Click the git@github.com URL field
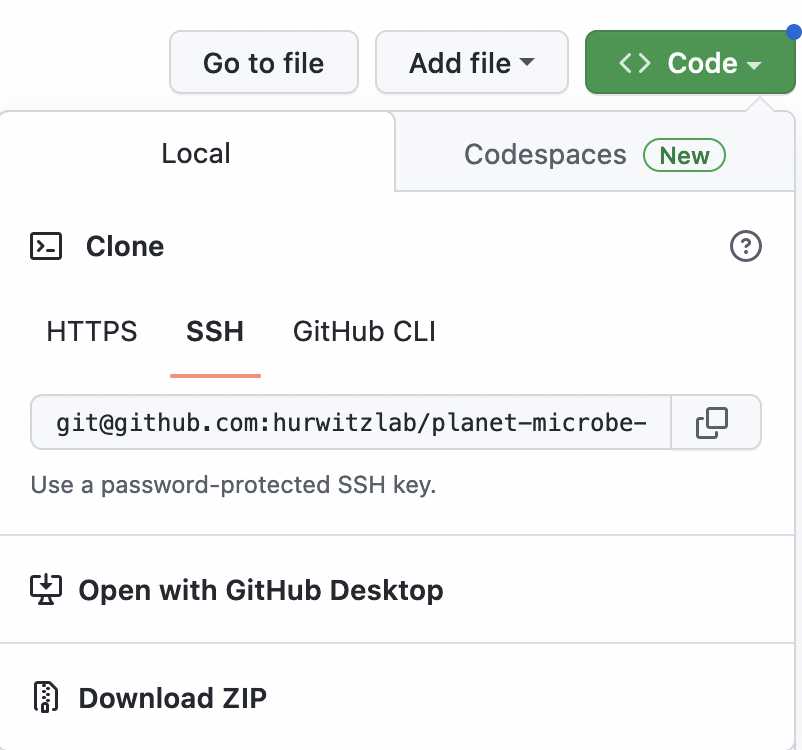 click(x=351, y=423)
